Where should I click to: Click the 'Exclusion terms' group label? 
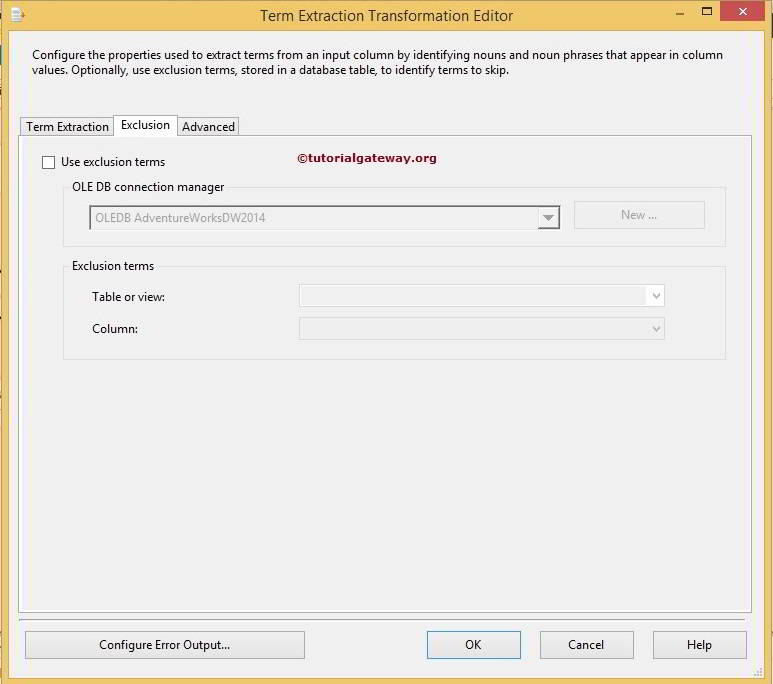113,266
